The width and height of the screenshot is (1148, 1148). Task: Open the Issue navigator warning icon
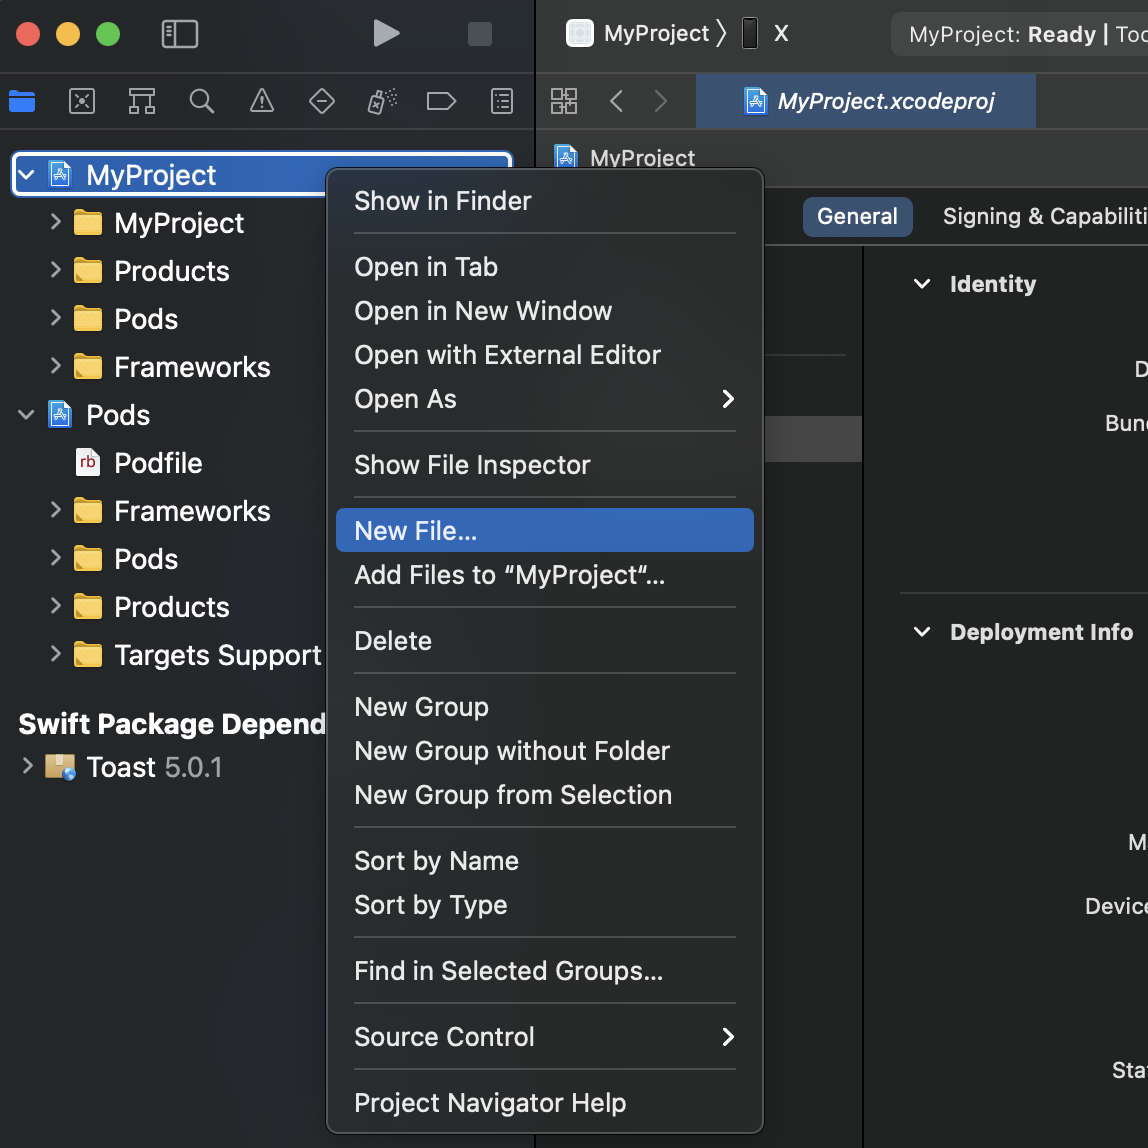pos(261,101)
